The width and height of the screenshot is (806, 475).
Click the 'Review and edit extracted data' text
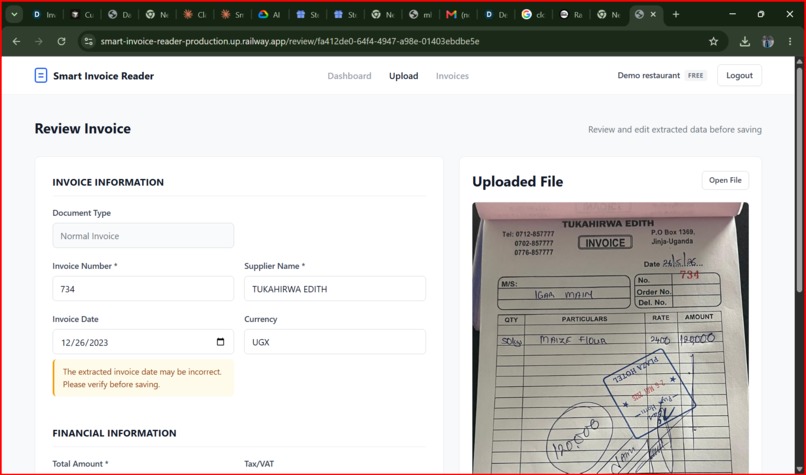pyautogui.click(x=675, y=130)
